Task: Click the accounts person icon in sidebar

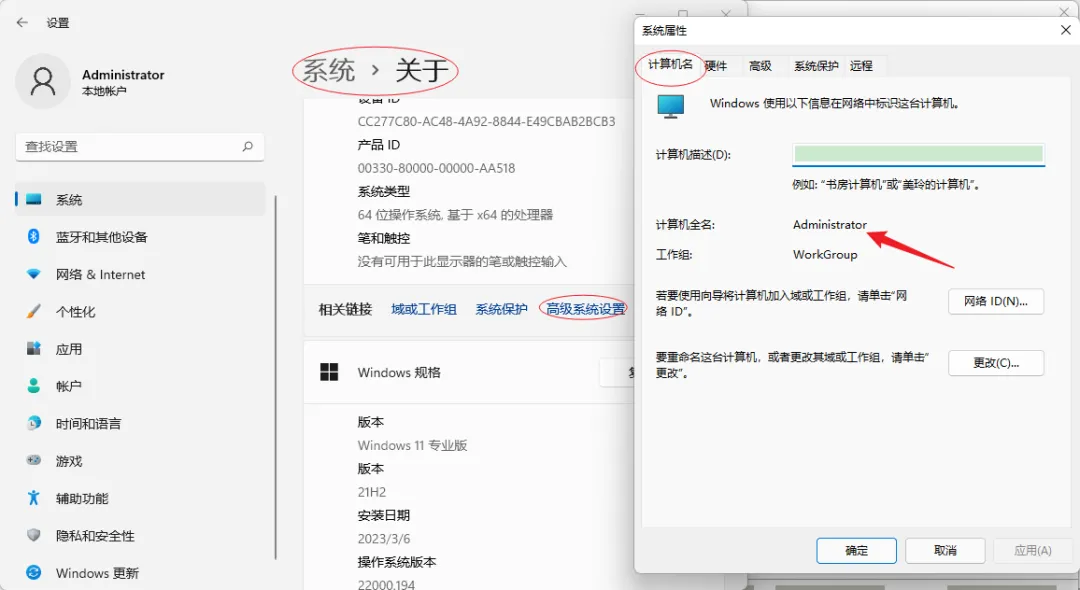Action: click(33, 386)
